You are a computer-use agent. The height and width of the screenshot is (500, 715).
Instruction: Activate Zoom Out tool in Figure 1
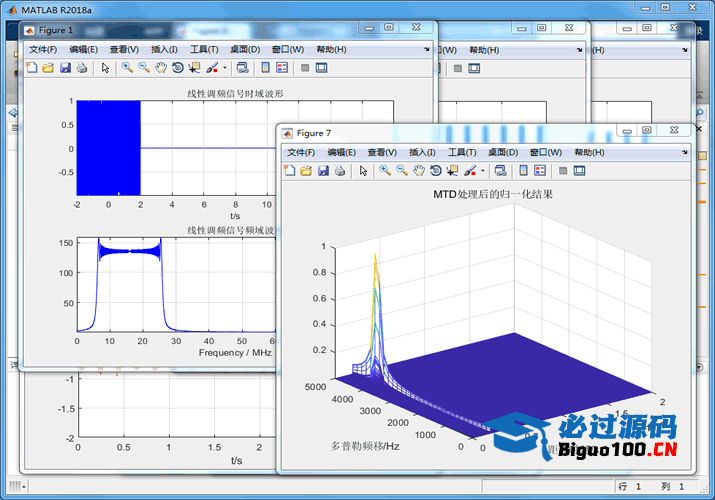(x=144, y=68)
